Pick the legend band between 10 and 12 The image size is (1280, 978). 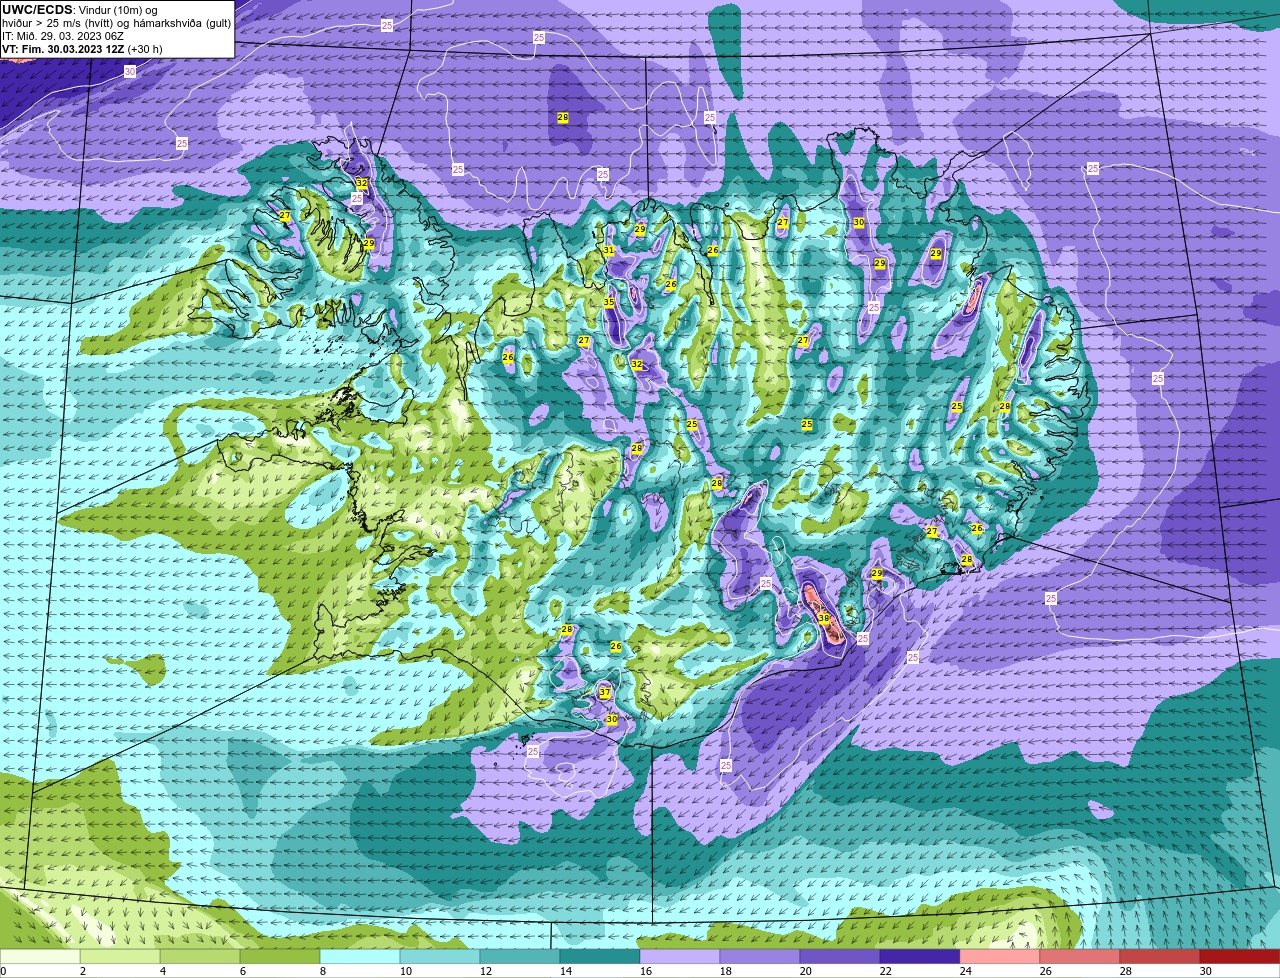[440, 956]
